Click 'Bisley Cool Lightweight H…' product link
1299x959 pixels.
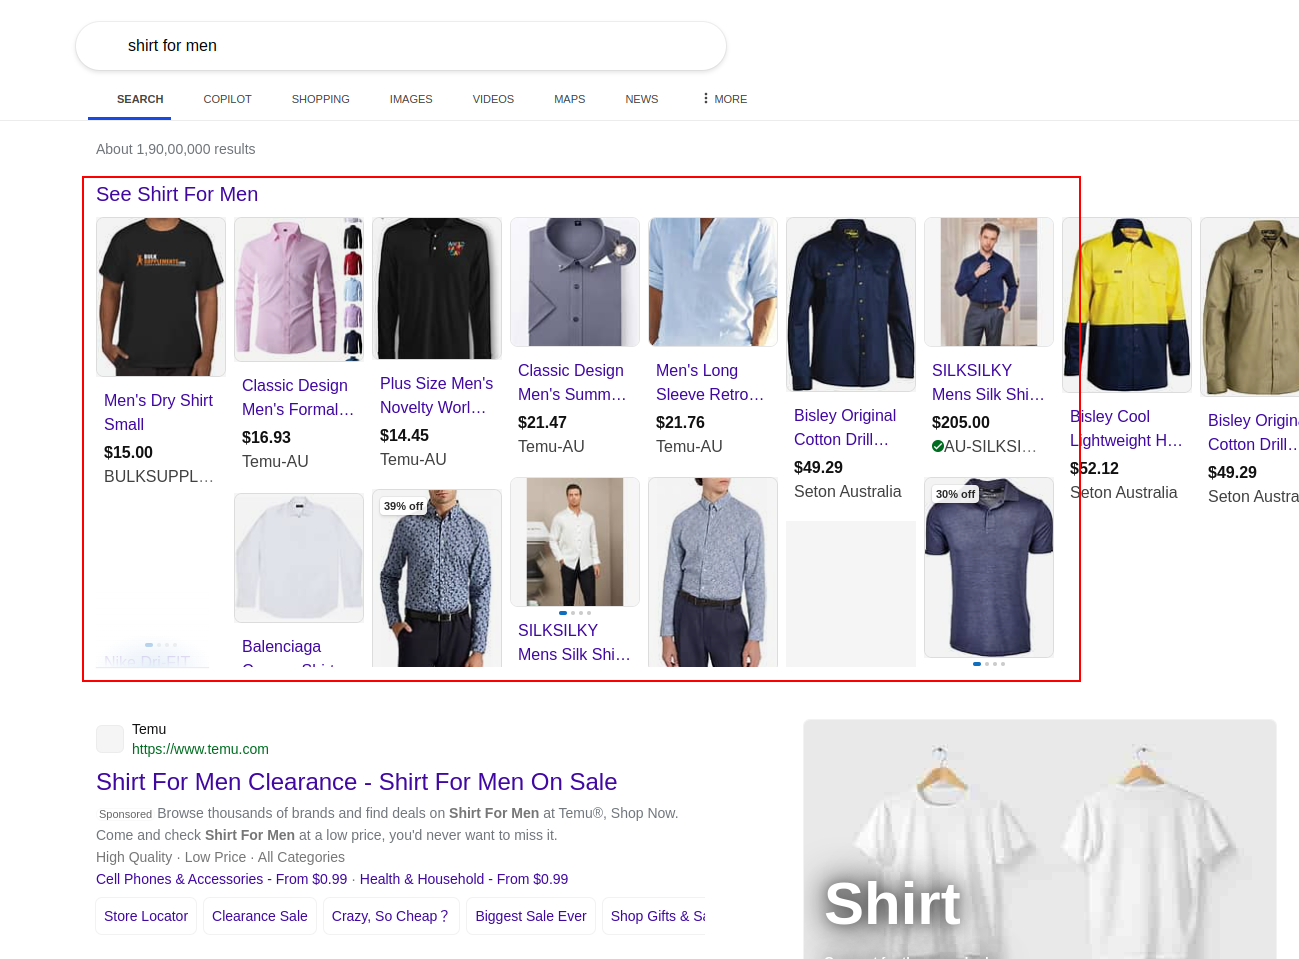1126,428
